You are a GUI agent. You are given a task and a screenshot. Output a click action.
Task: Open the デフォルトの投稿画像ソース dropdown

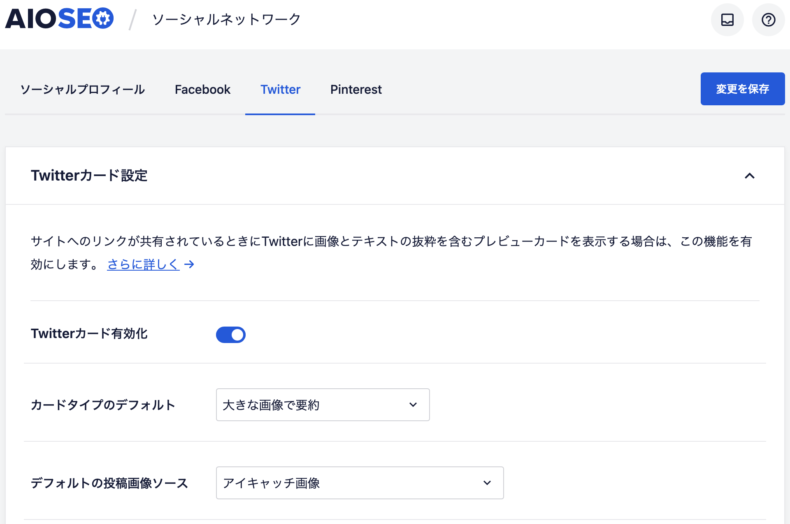point(359,483)
